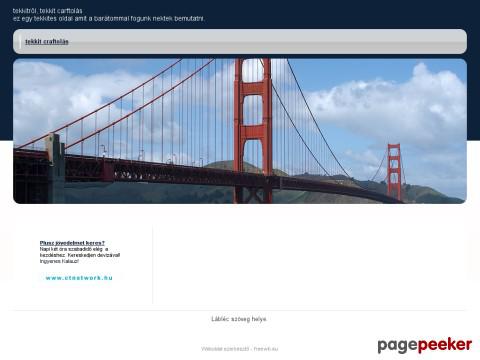Visit the www.ctnetwork.hu link
Screen dimensions: 480x360
[x=79, y=278]
